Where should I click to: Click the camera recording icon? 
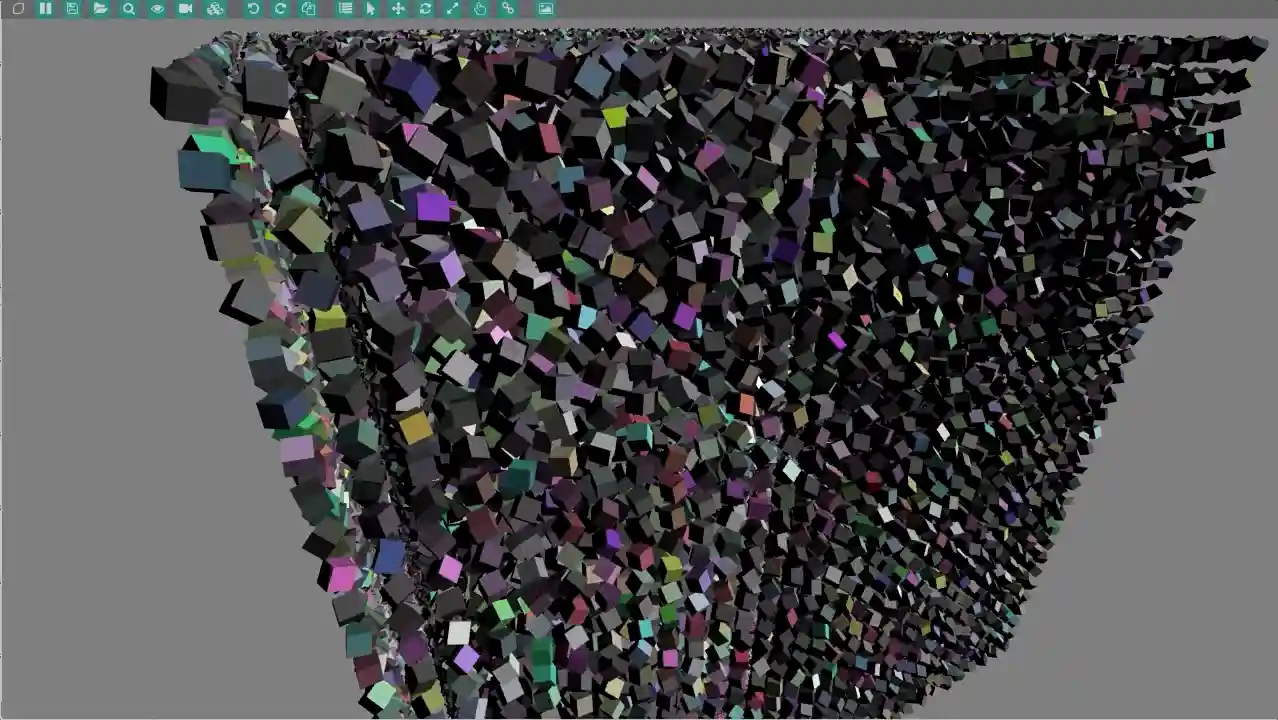tap(184, 9)
